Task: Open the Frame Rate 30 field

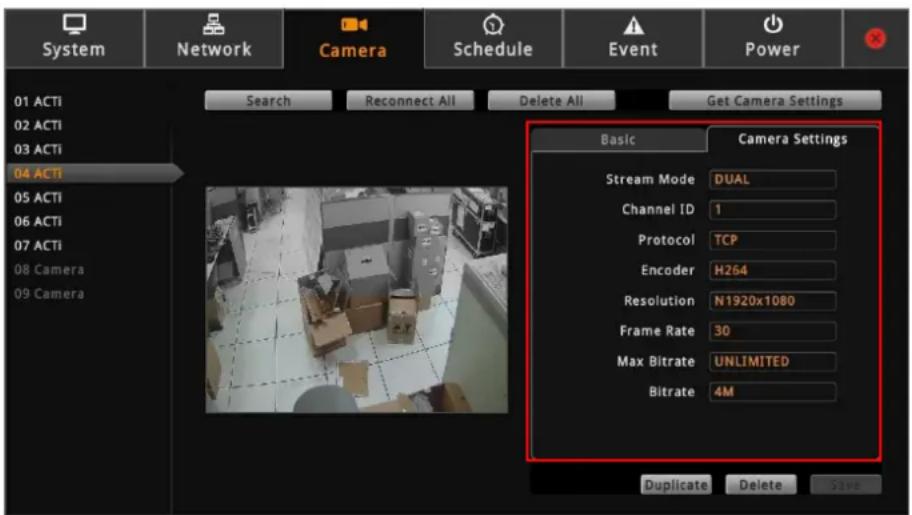Action: 772,331
